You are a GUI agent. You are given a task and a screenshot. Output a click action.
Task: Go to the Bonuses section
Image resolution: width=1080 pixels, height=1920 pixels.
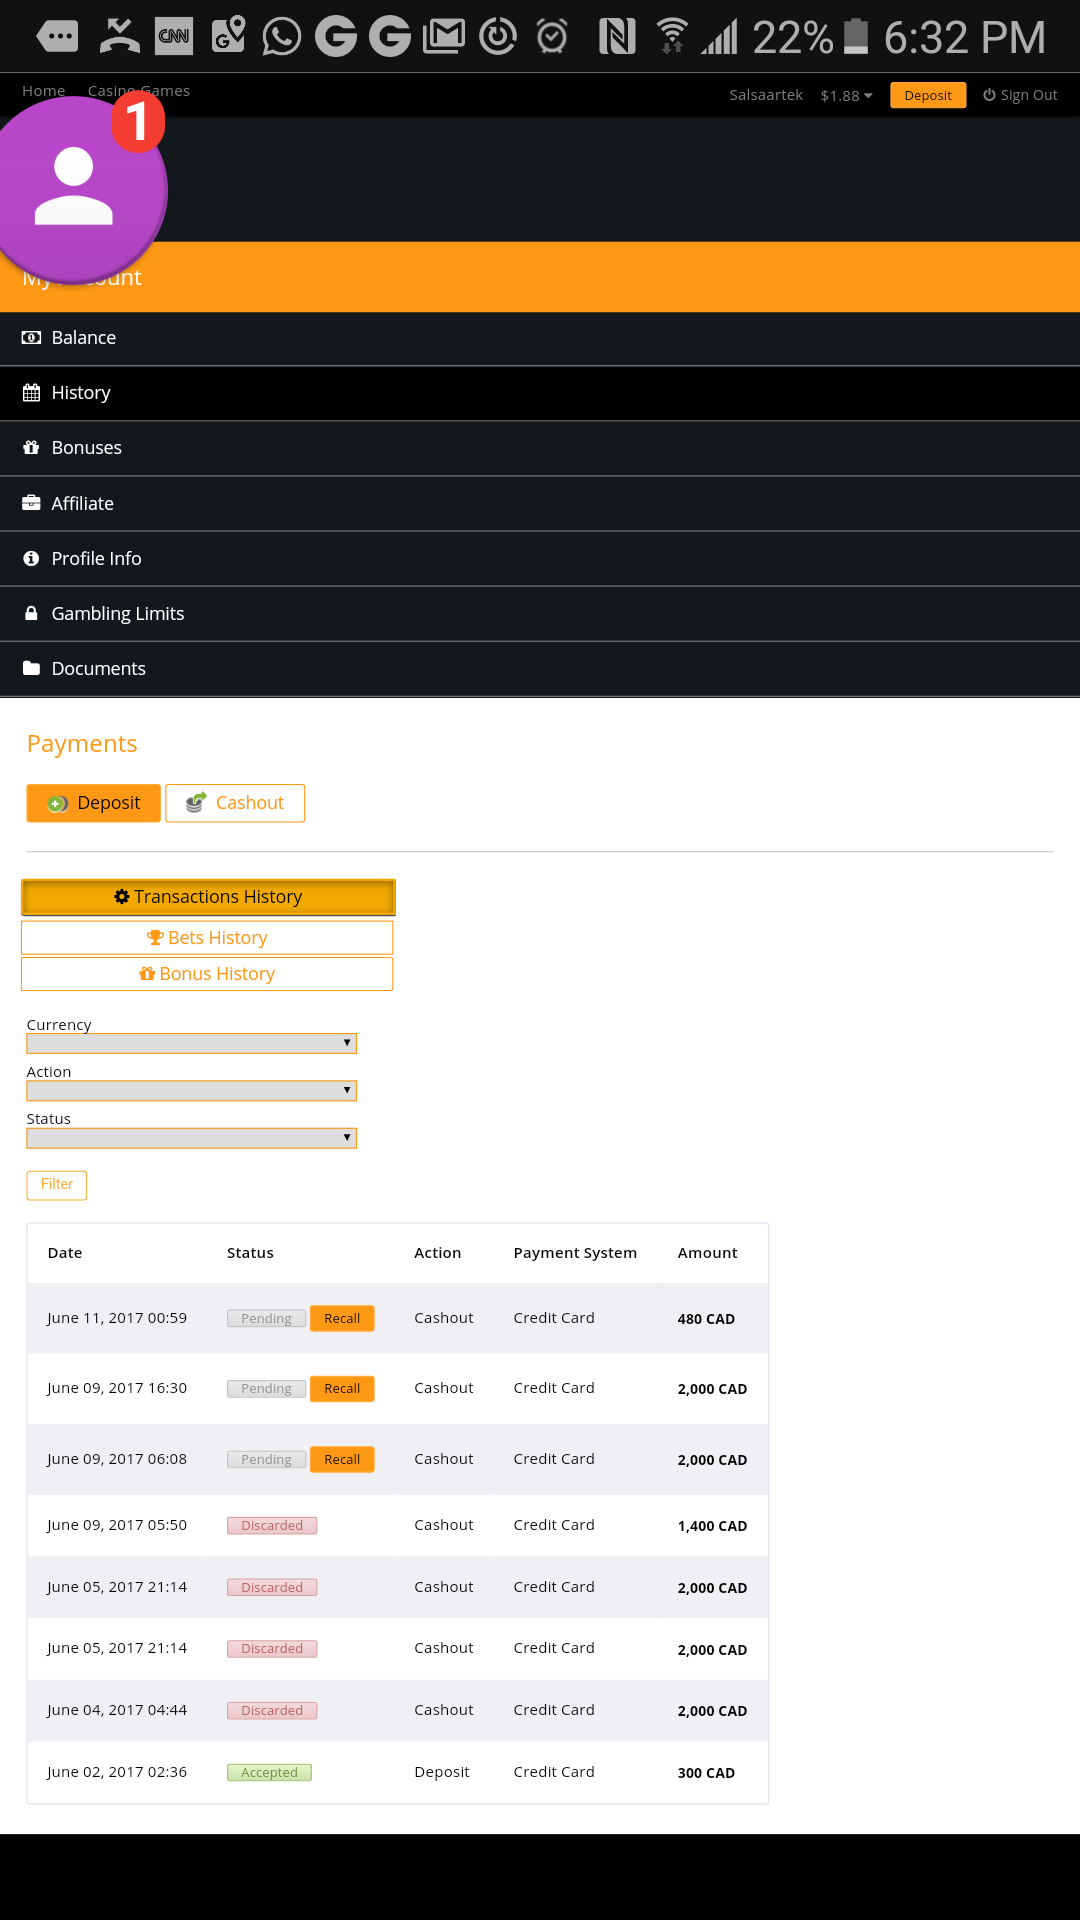pyautogui.click(x=540, y=448)
